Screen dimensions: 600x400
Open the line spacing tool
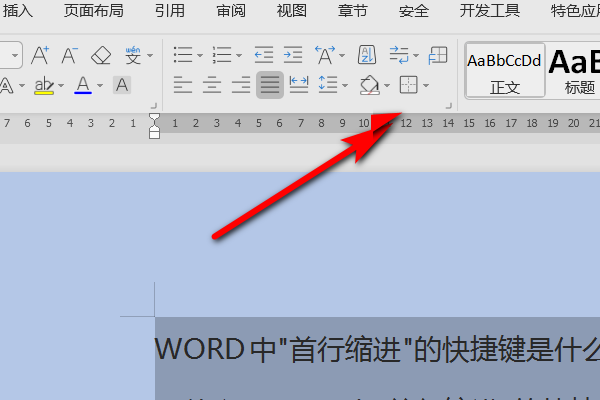328,85
